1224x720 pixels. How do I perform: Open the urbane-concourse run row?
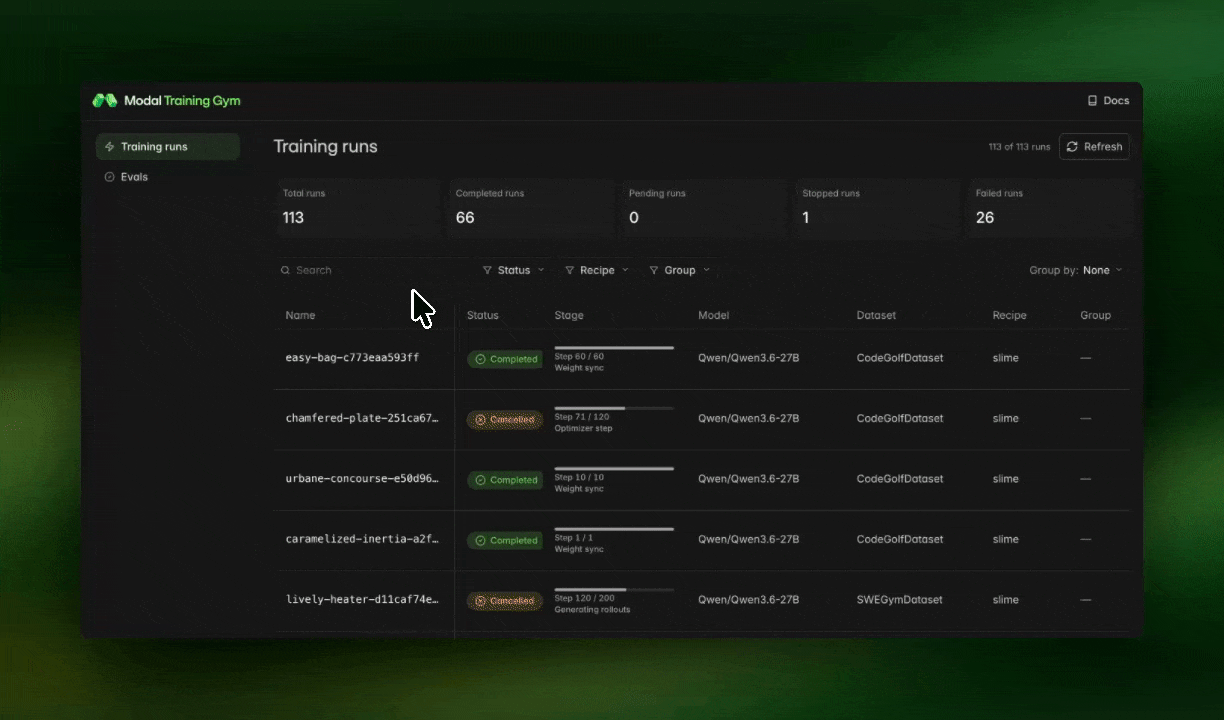702,479
